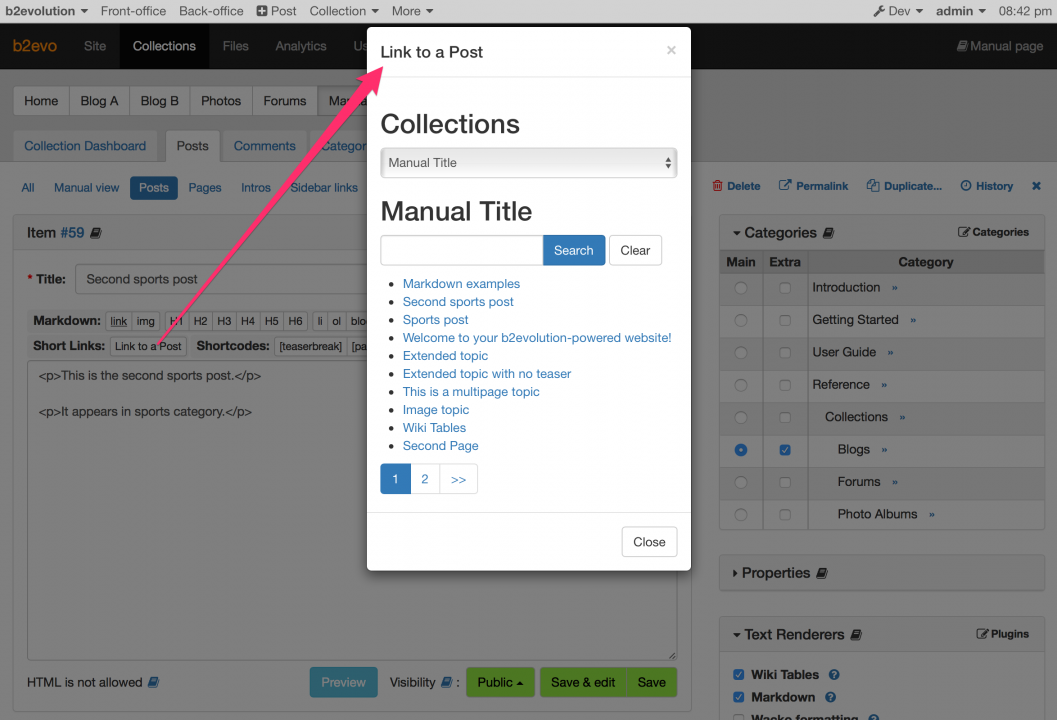
Task: Click the Title input field
Action: point(221,279)
